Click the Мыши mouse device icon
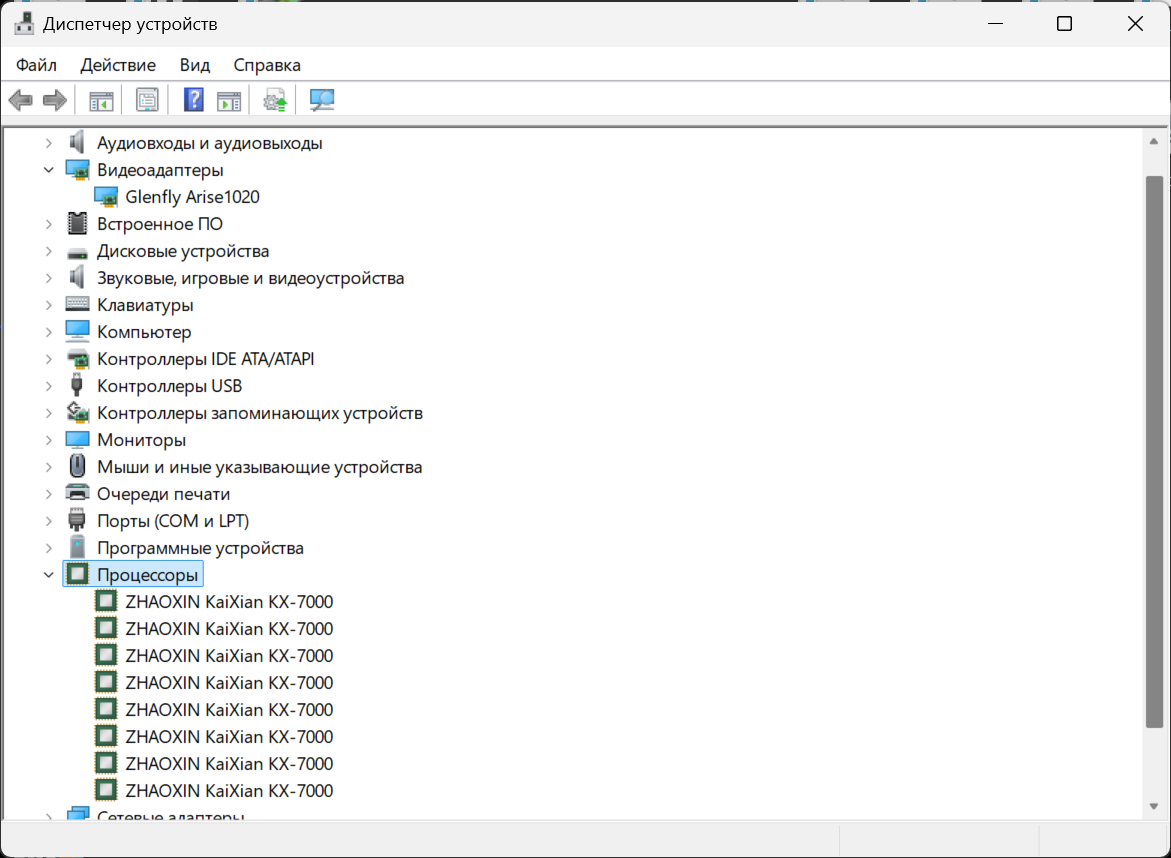 tap(77, 467)
